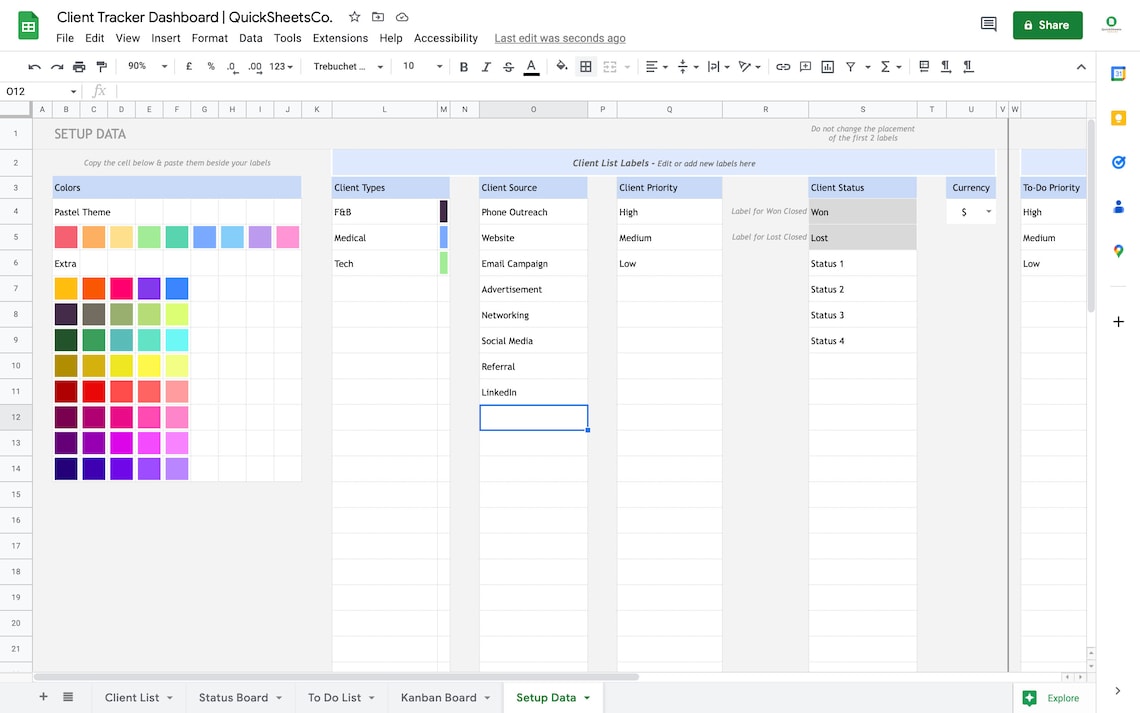Viewport: 1140px width, 713px height.
Task: Click the green Share button
Action: point(1047,24)
